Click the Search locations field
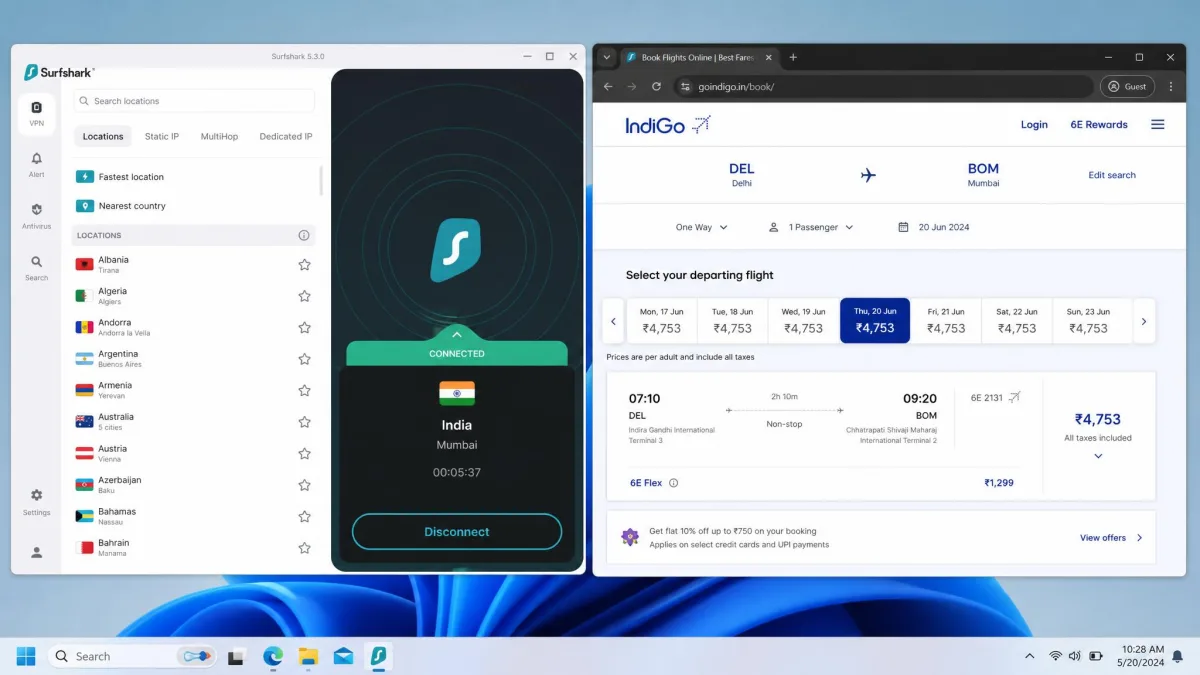This screenshot has width=1200, height=675. [194, 101]
